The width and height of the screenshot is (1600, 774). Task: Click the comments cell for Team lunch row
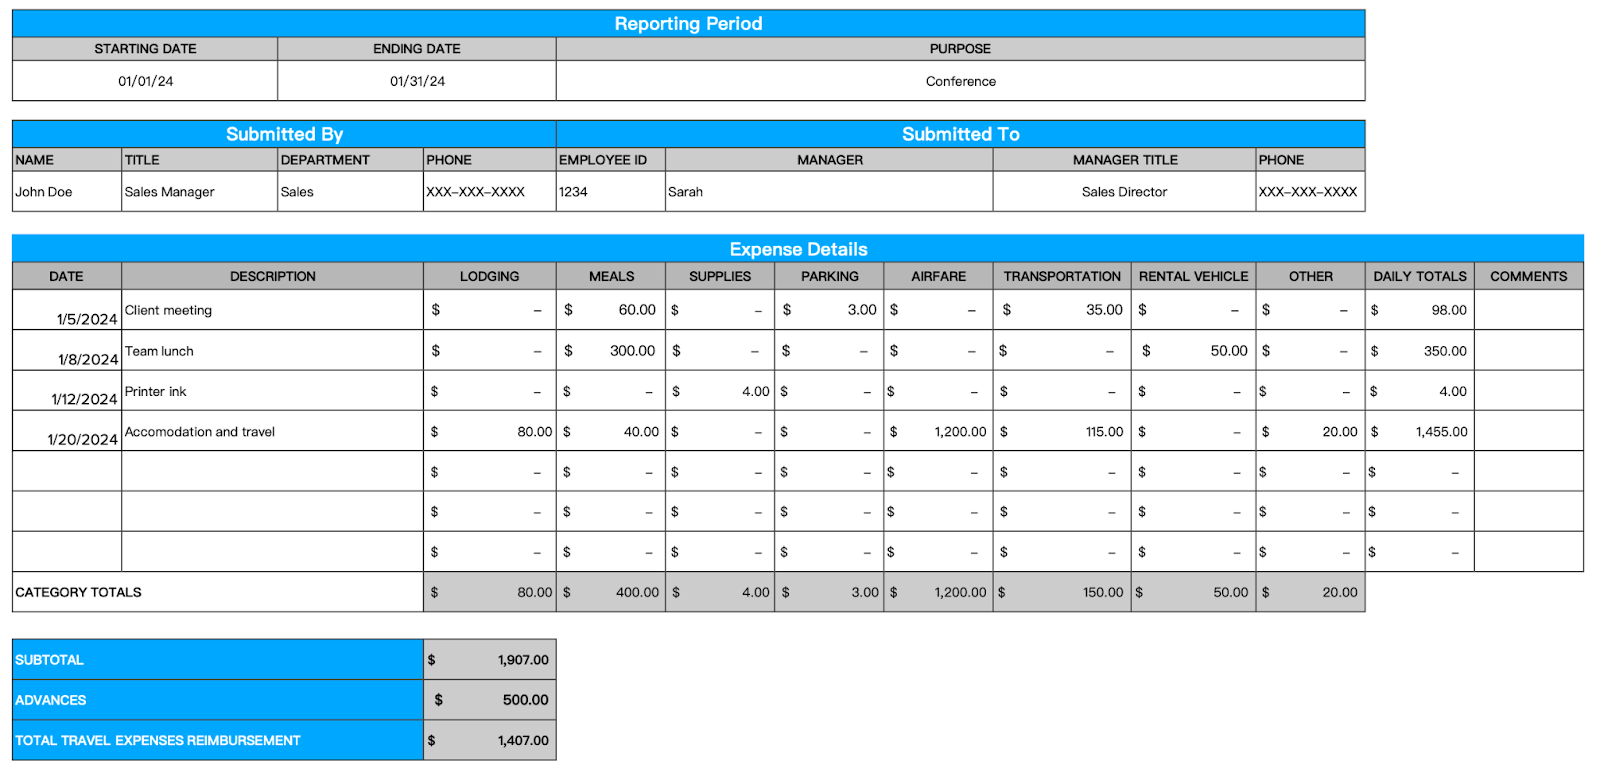tap(1528, 351)
